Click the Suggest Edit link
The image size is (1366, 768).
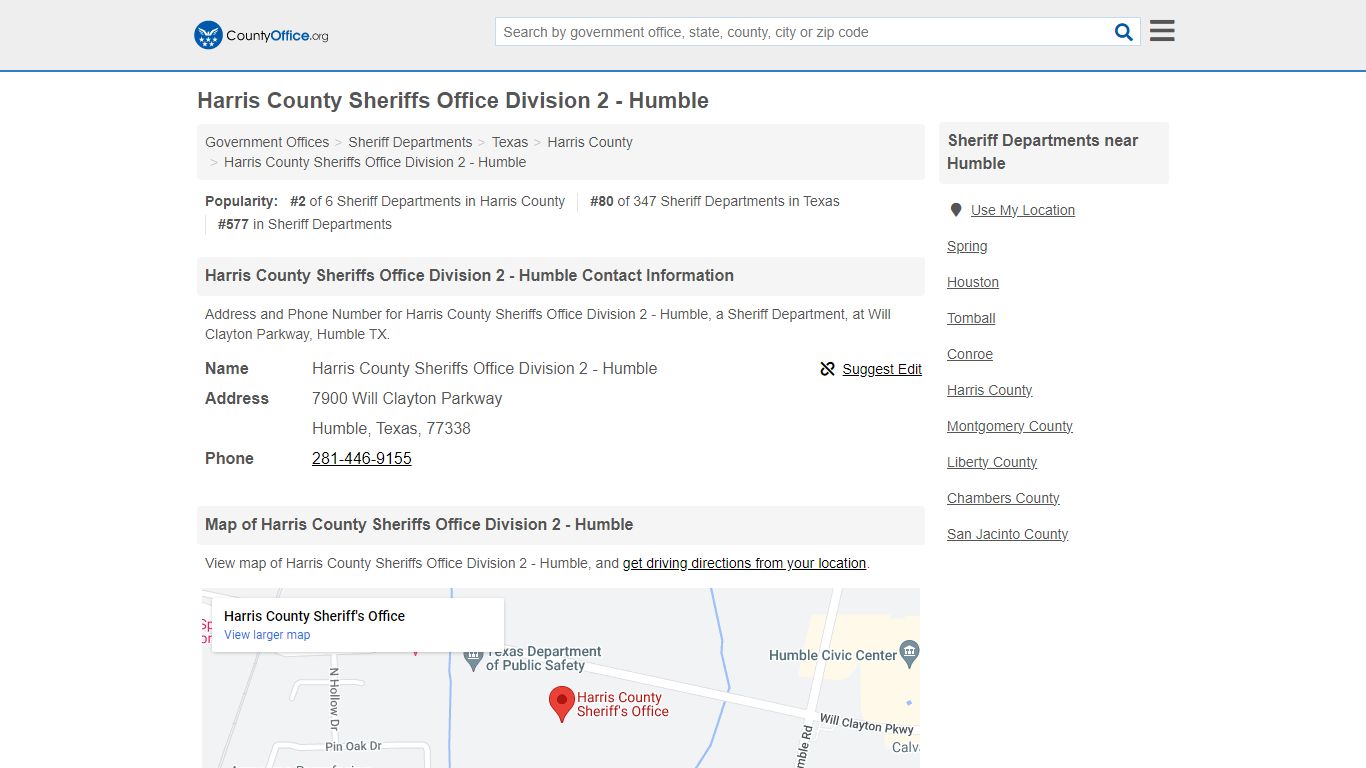[x=882, y=369]
